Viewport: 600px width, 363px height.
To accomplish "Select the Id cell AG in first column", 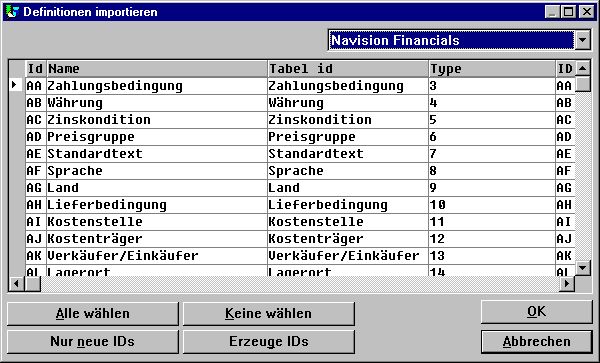I will (x=36, y=188).
